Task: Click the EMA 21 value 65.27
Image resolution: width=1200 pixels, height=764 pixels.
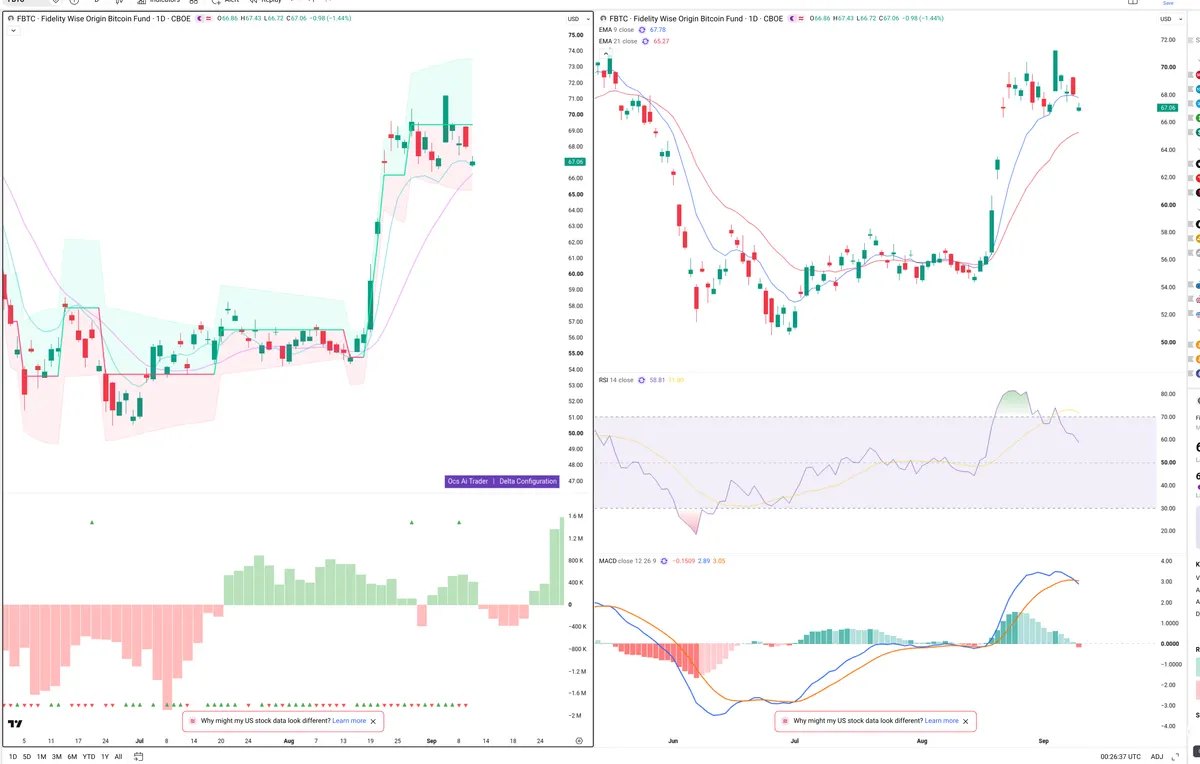Action: click(x=661, y=41)
